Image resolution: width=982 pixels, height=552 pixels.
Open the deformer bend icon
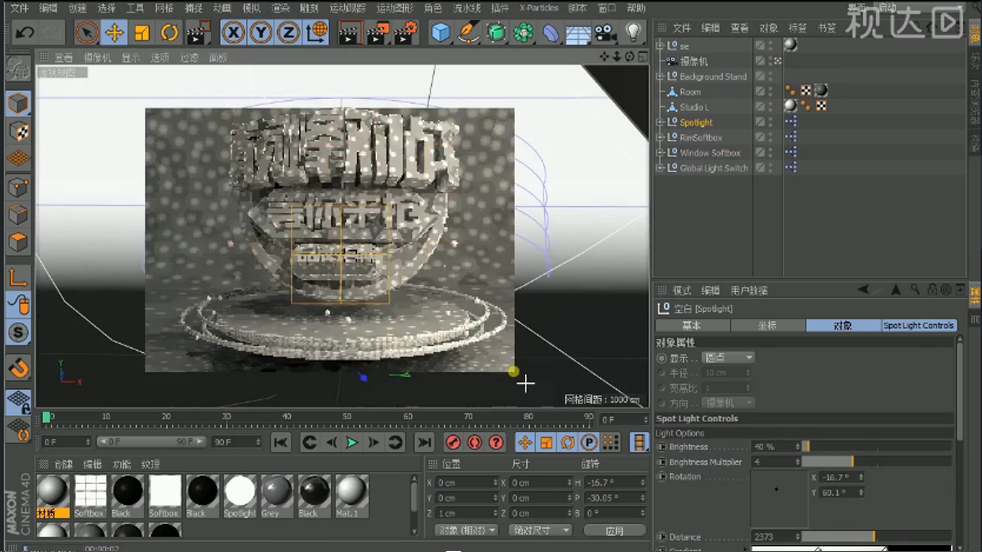tap(550, 32)
